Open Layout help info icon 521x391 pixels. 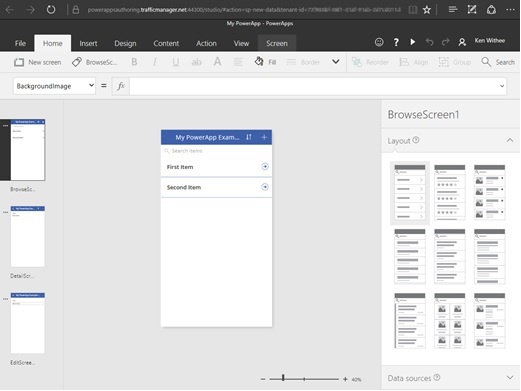click(416, 140)
